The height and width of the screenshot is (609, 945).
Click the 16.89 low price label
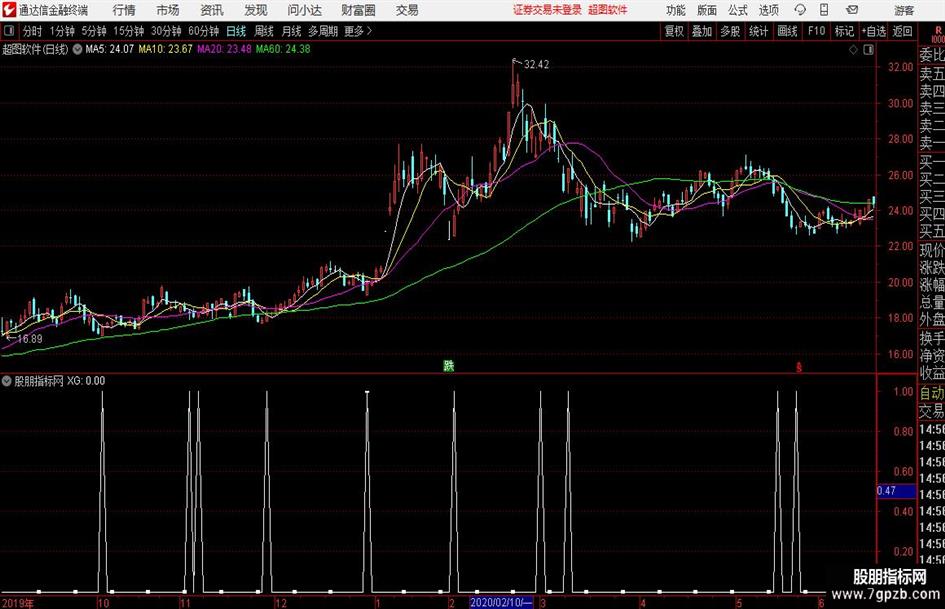point(30,339)
